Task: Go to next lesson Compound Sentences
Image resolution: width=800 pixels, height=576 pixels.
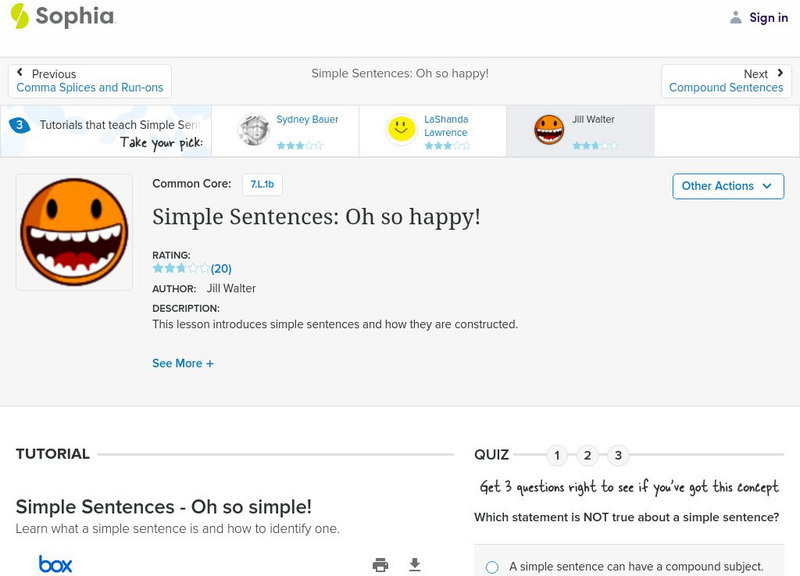Action: [727, 81]
